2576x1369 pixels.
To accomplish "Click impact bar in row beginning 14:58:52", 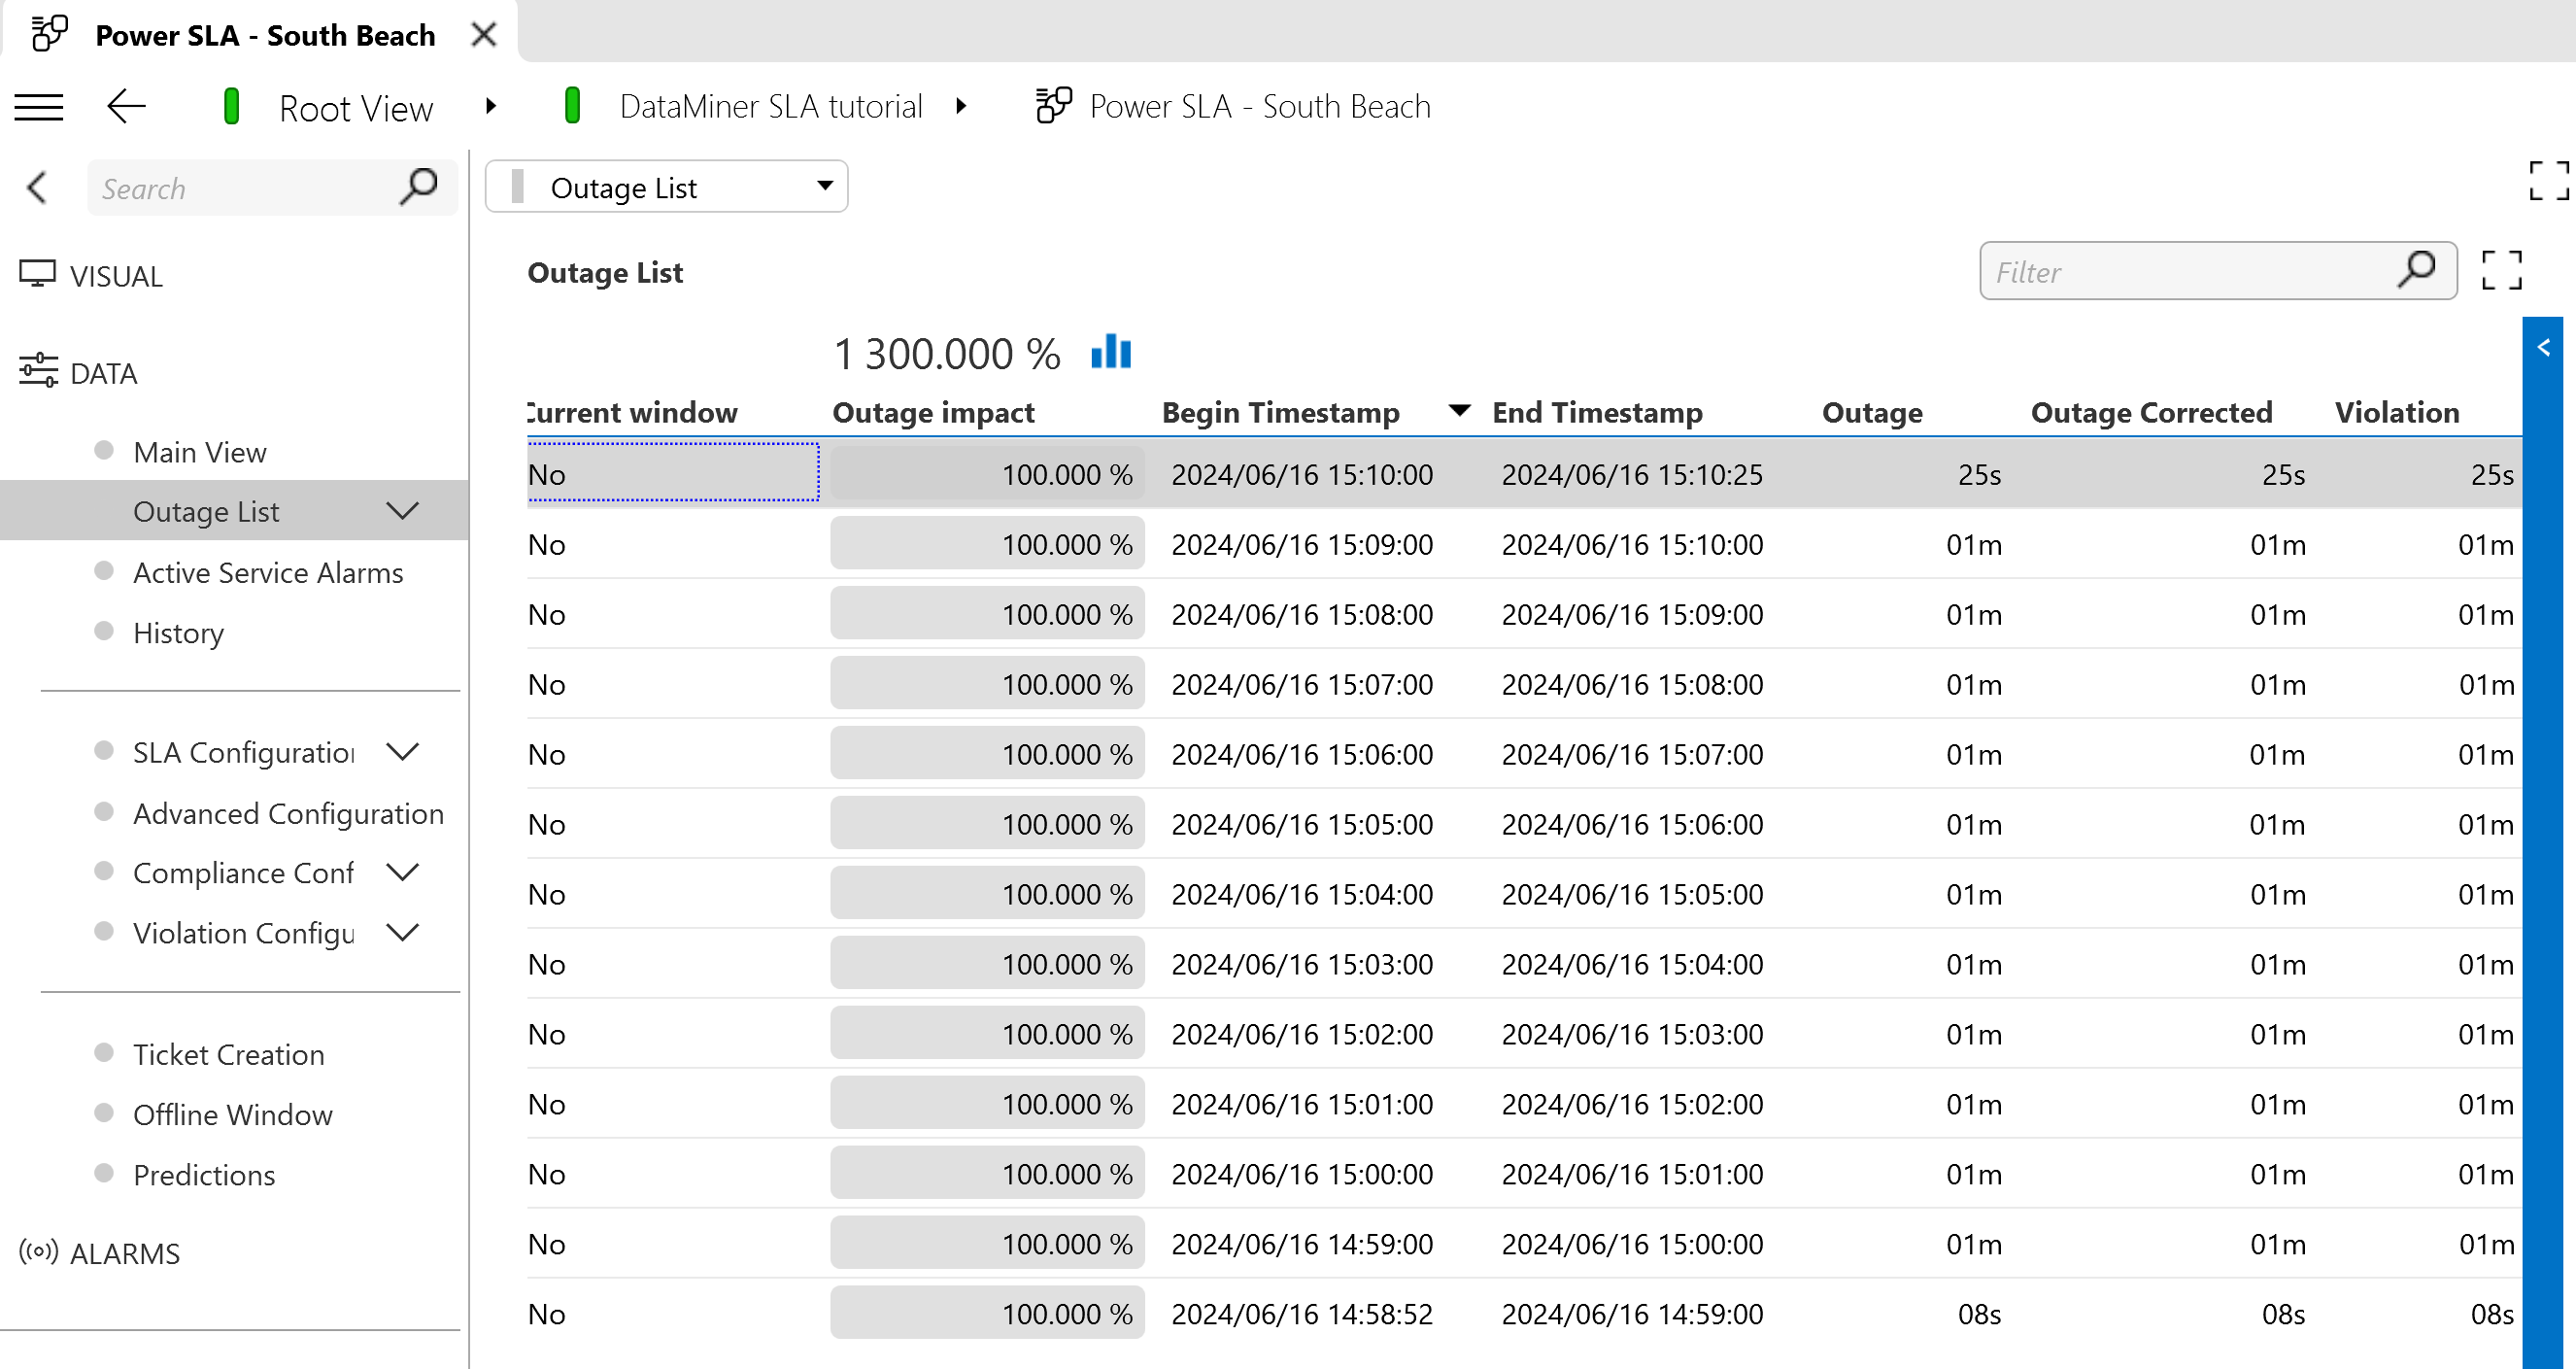I will point(987,1313).
